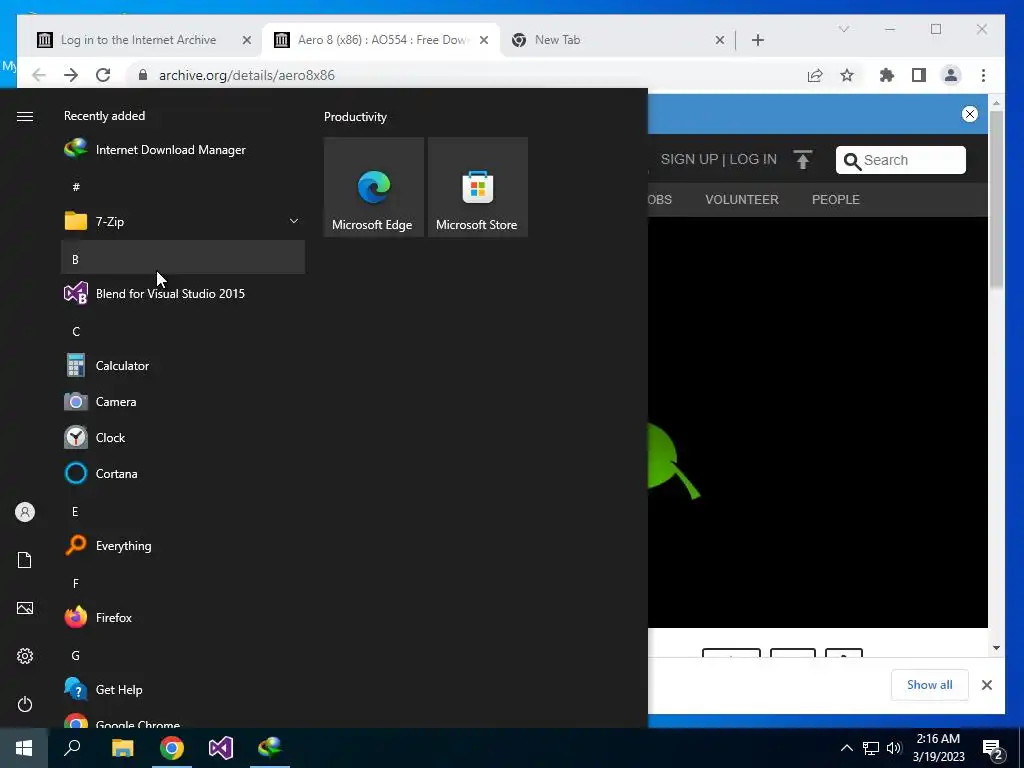1024x768 pixels.
Task: Open Chrome extensions puzzle icon
Action: (886, 75)
